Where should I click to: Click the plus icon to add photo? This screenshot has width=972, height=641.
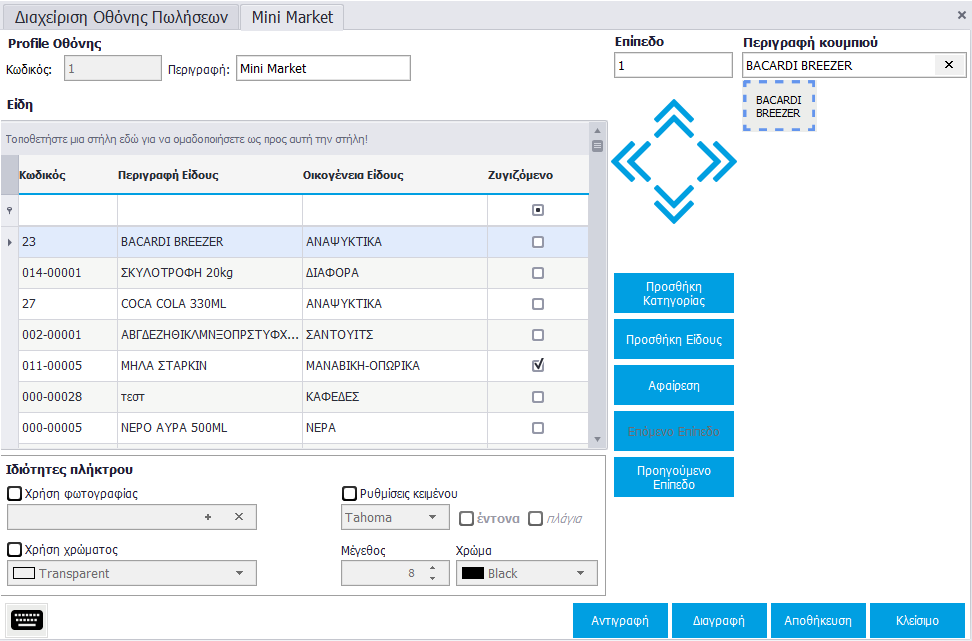[208, 517]
